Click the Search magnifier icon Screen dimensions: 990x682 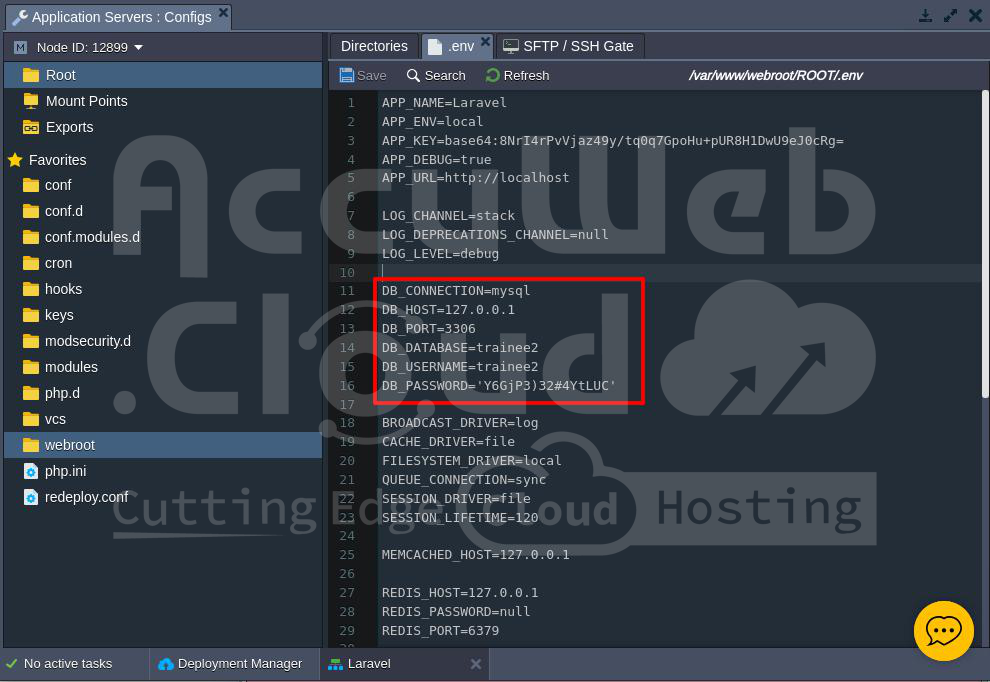tap(414, 75)
